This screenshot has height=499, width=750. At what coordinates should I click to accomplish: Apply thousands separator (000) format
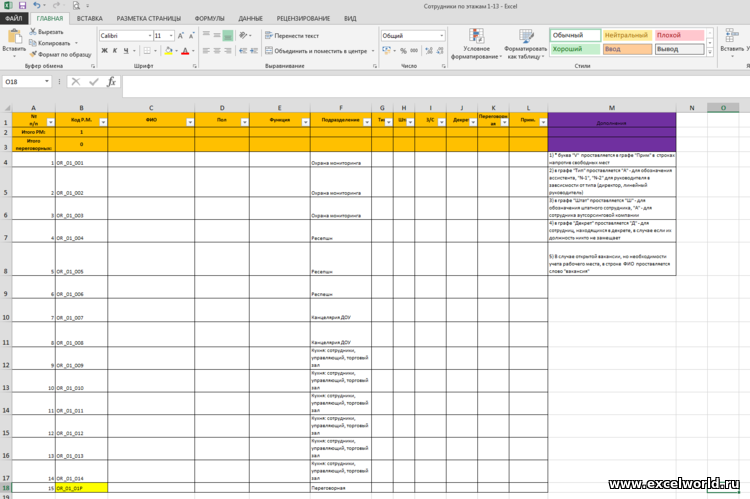(414, 51)
